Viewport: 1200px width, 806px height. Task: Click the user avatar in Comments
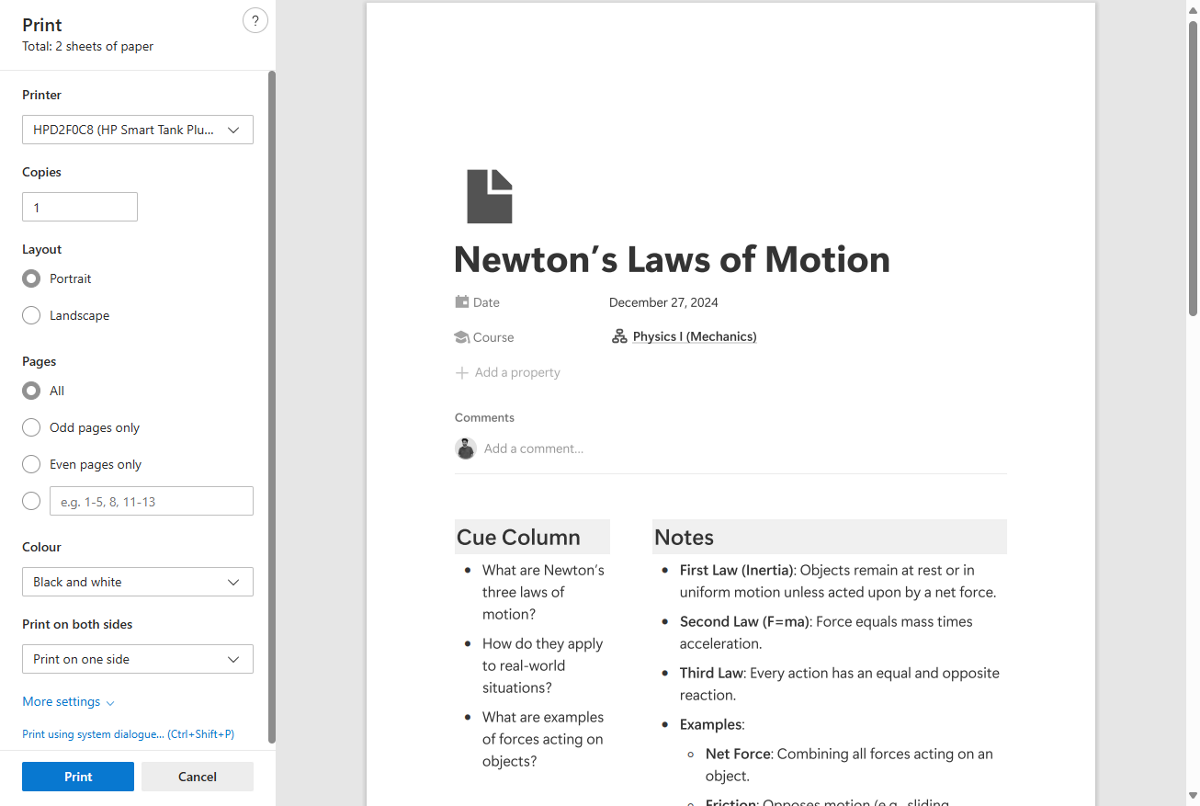point(466,448)
